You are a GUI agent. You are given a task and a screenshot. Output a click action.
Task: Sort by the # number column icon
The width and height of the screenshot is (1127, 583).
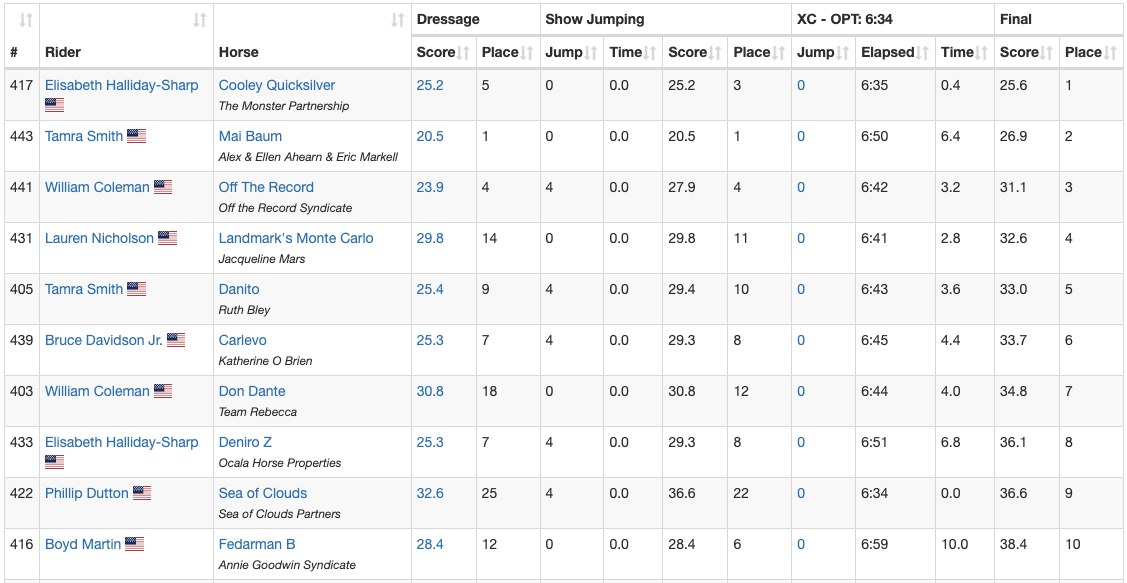pyautogui.click(x=26, y=20)
